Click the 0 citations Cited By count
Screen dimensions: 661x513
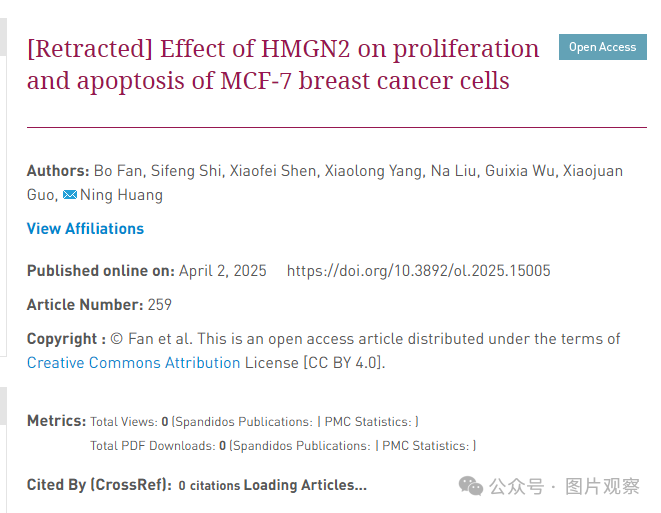tap(209, 486)
